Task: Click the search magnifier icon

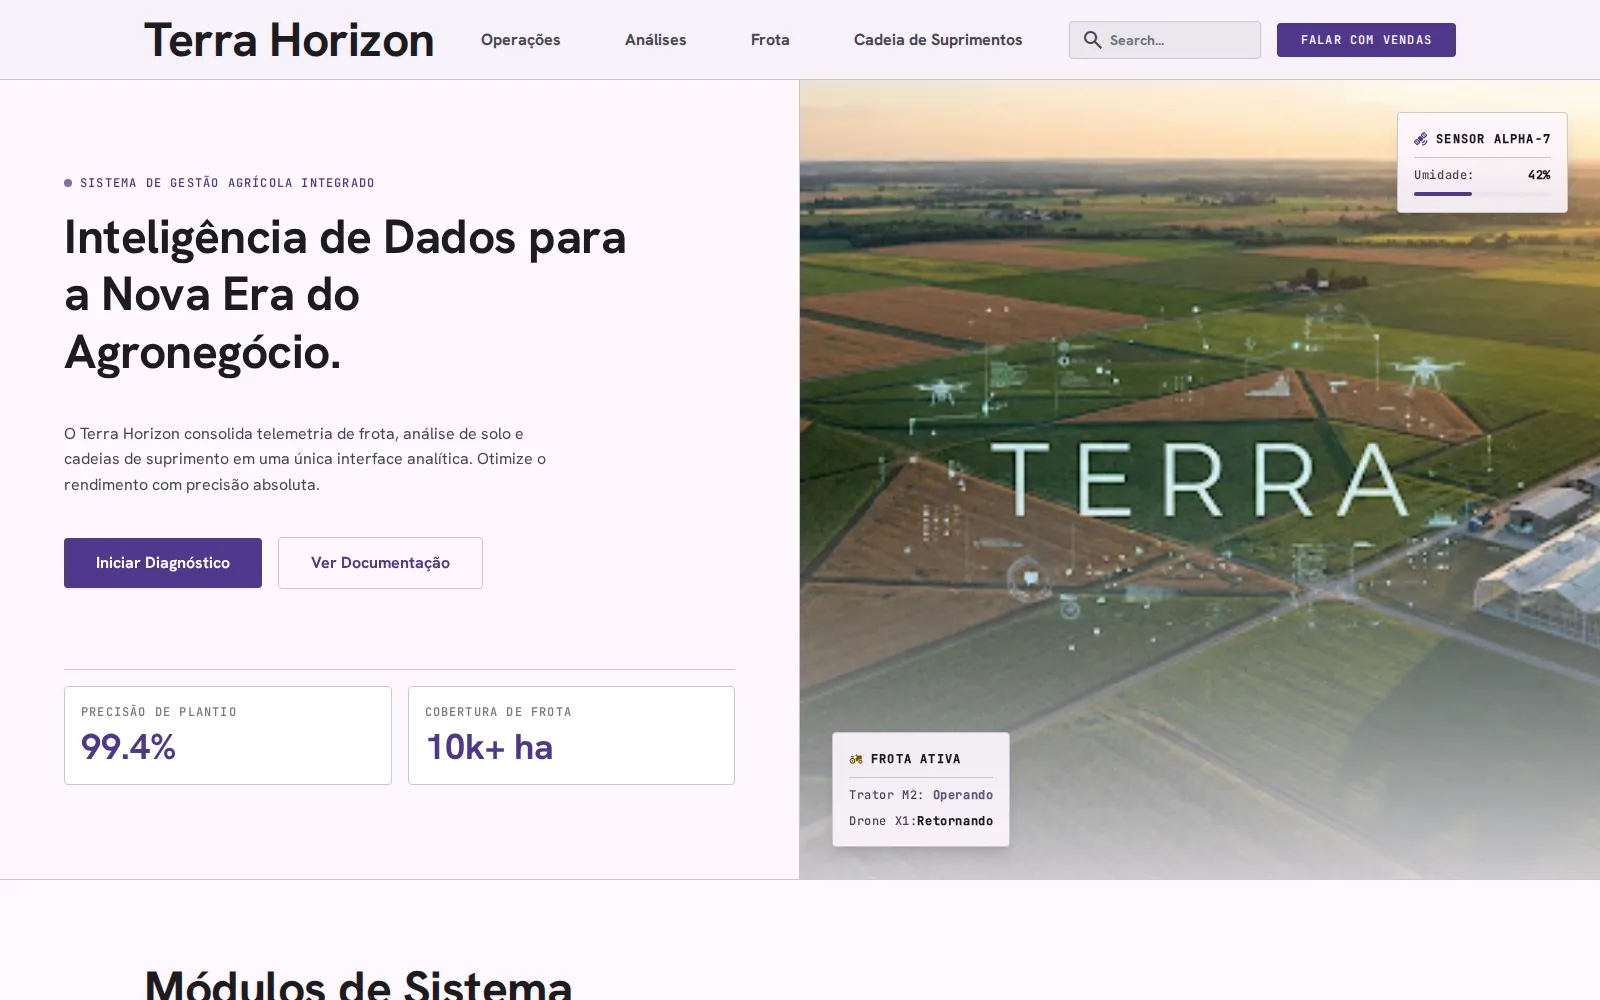Action: [1092, 40]
